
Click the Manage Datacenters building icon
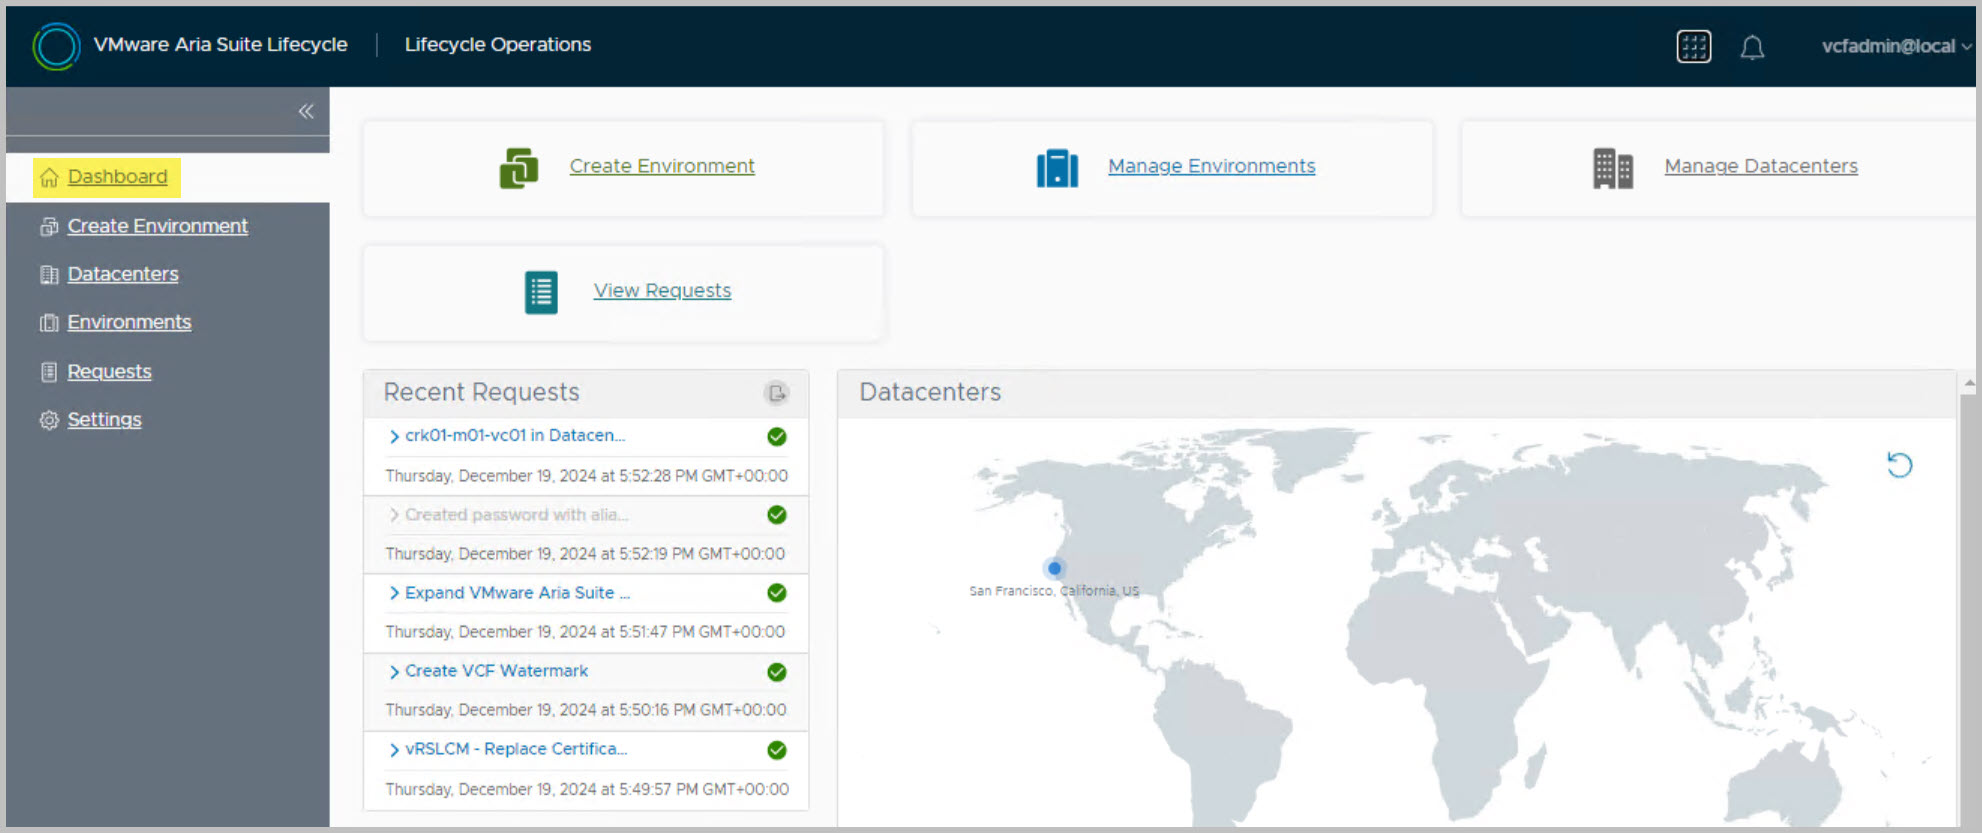point(1612,168)
